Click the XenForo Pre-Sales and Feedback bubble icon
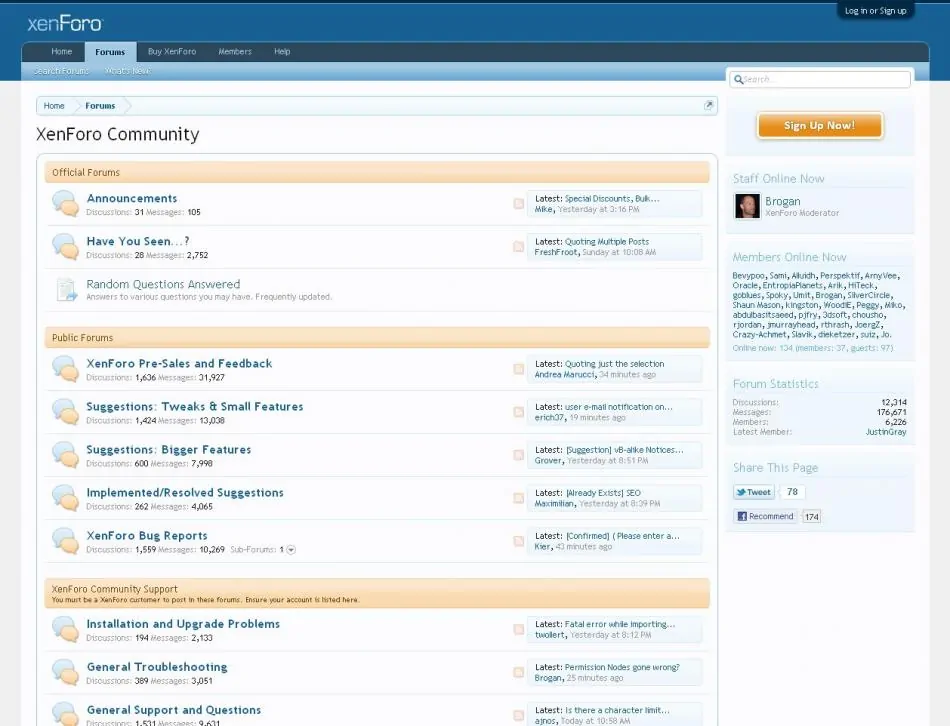950x726 pixels. (65, 369)
